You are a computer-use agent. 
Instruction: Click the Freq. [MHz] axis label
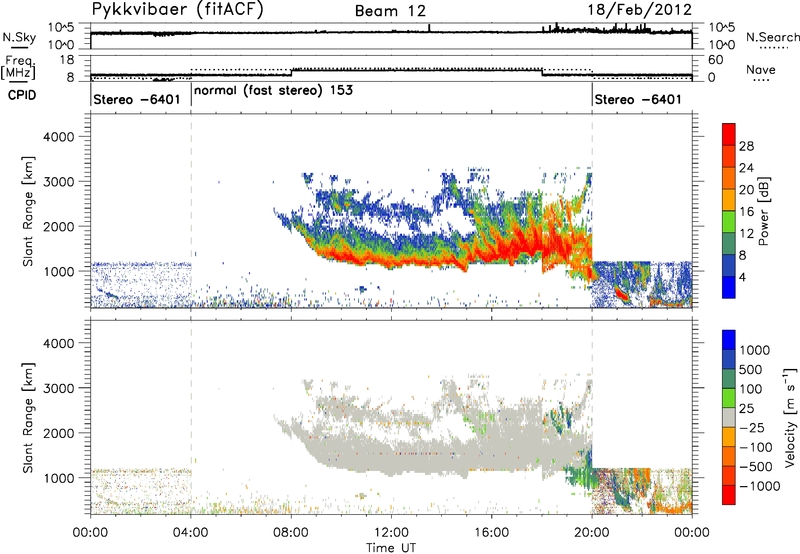point(19,68)
